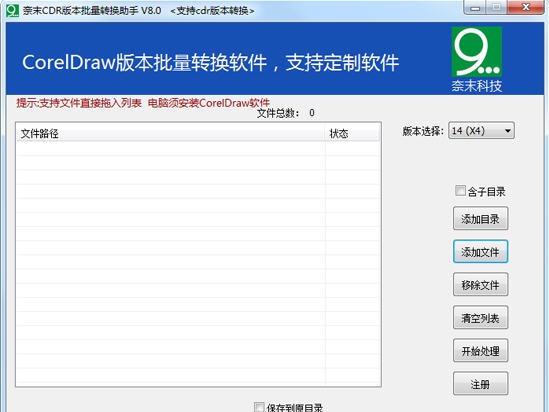Click the 版本选择 label
Image resolution: width=549 pixels, height=412 pixels.
pos(423,131)
